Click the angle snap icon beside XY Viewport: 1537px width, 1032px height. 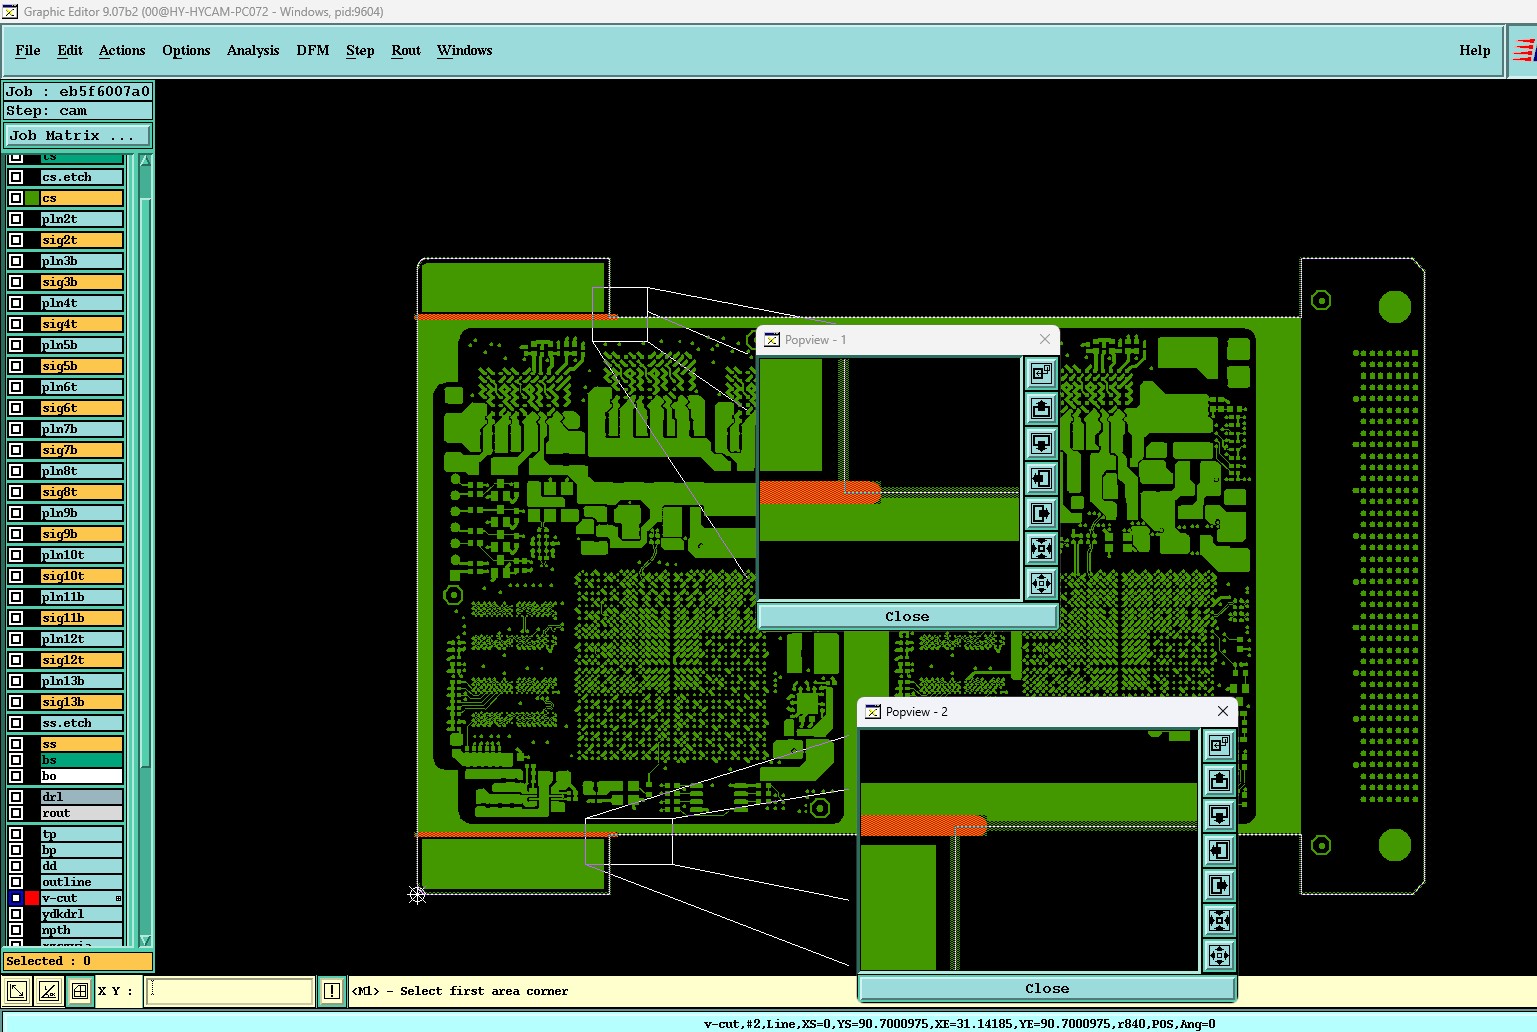[48, 991]
